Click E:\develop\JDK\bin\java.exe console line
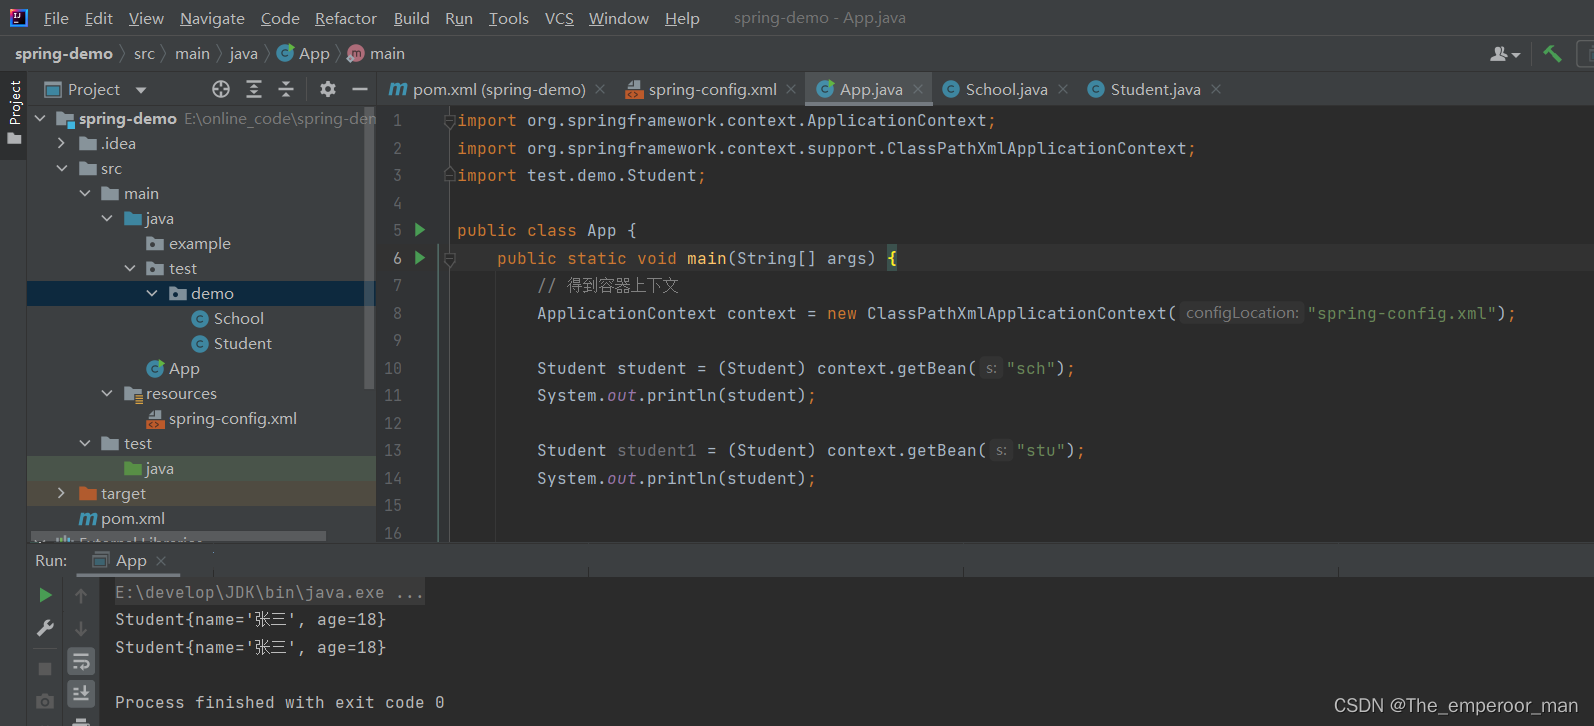Screen dimensions: 1594x726 click(270, 592)
